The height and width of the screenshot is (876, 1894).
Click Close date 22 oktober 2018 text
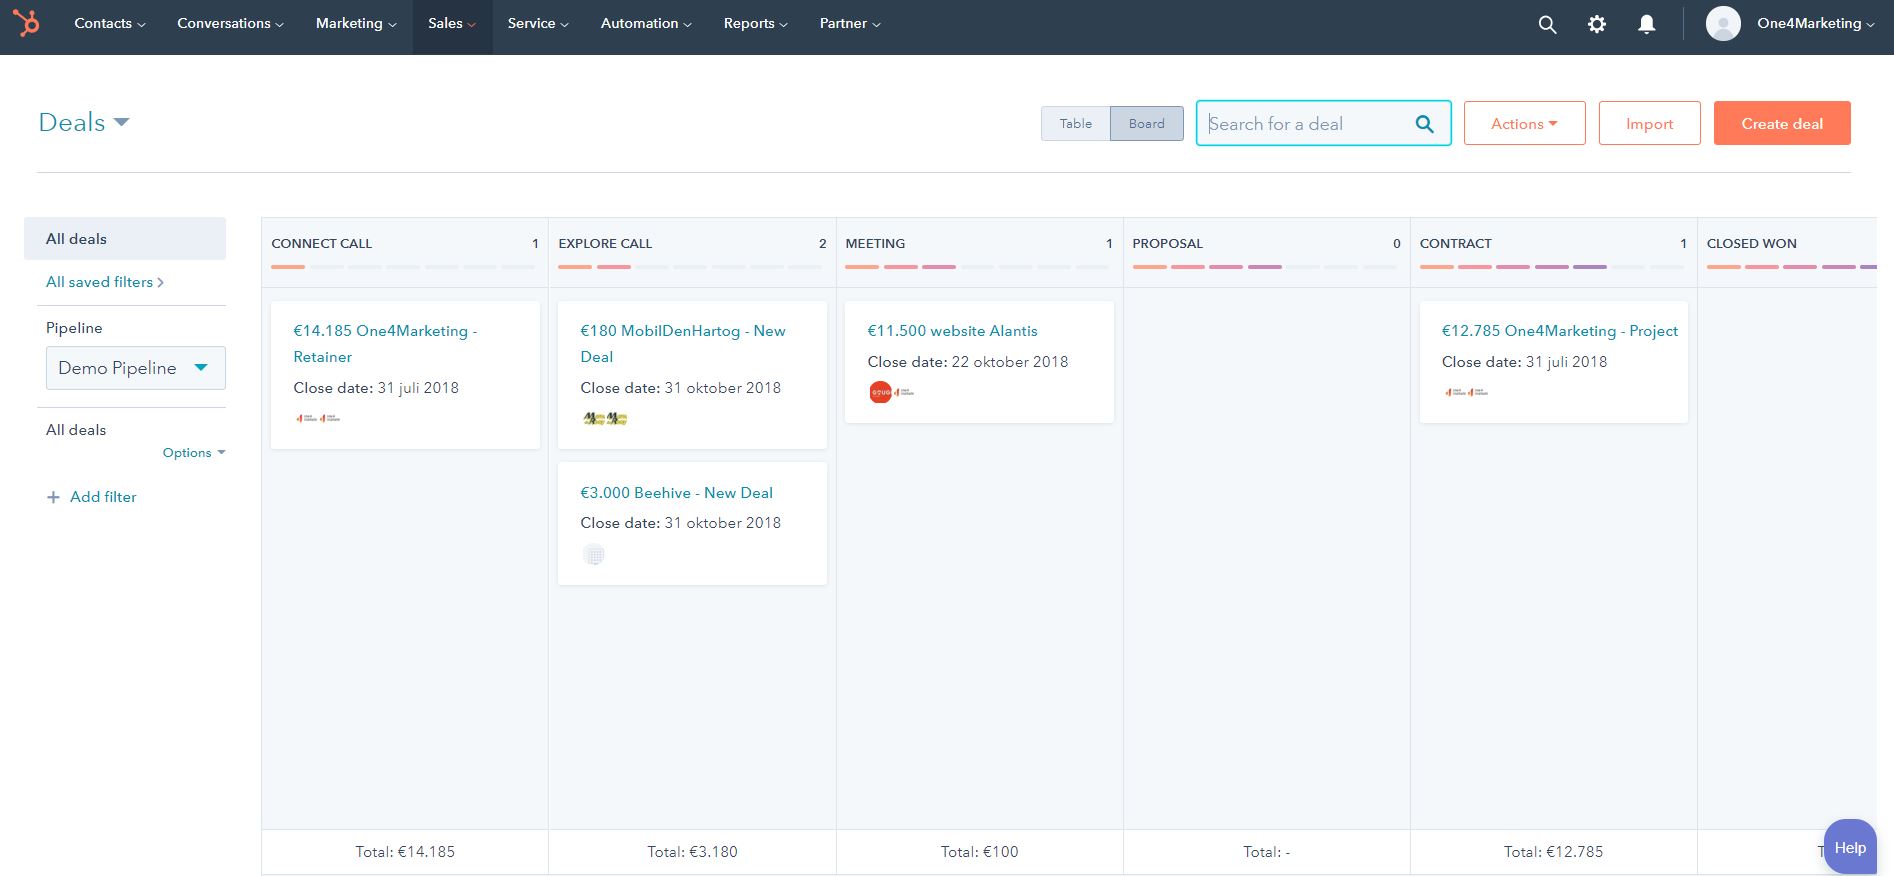(x=967, y=362)
